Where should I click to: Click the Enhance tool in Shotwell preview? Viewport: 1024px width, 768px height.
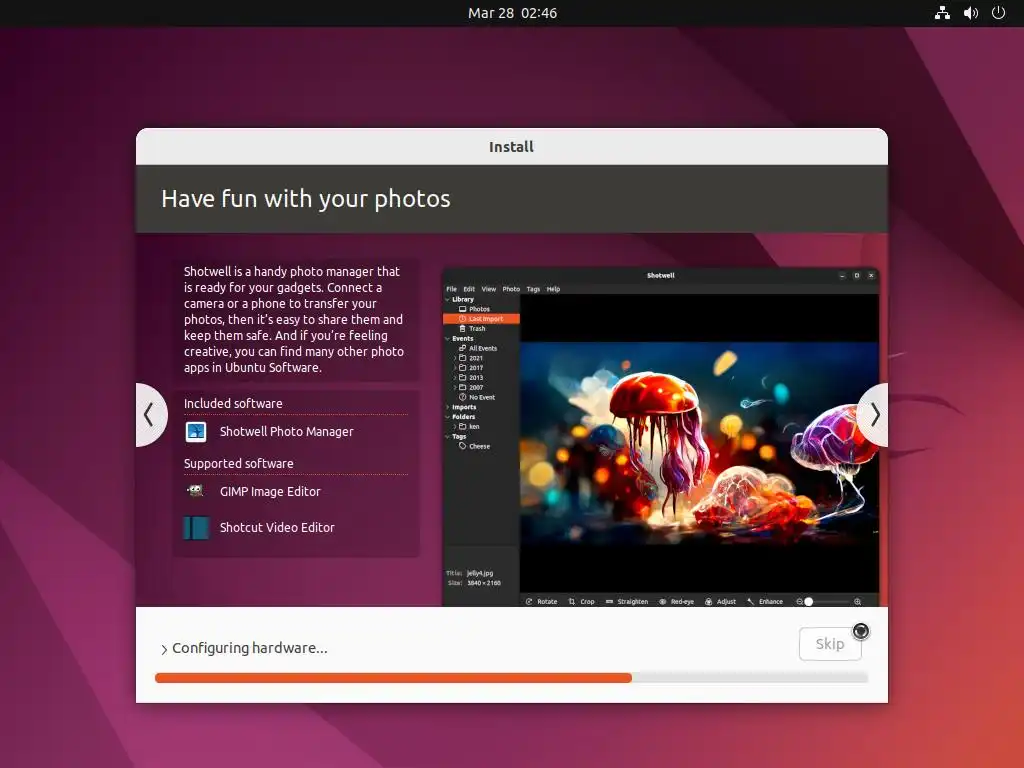[765, 601]
